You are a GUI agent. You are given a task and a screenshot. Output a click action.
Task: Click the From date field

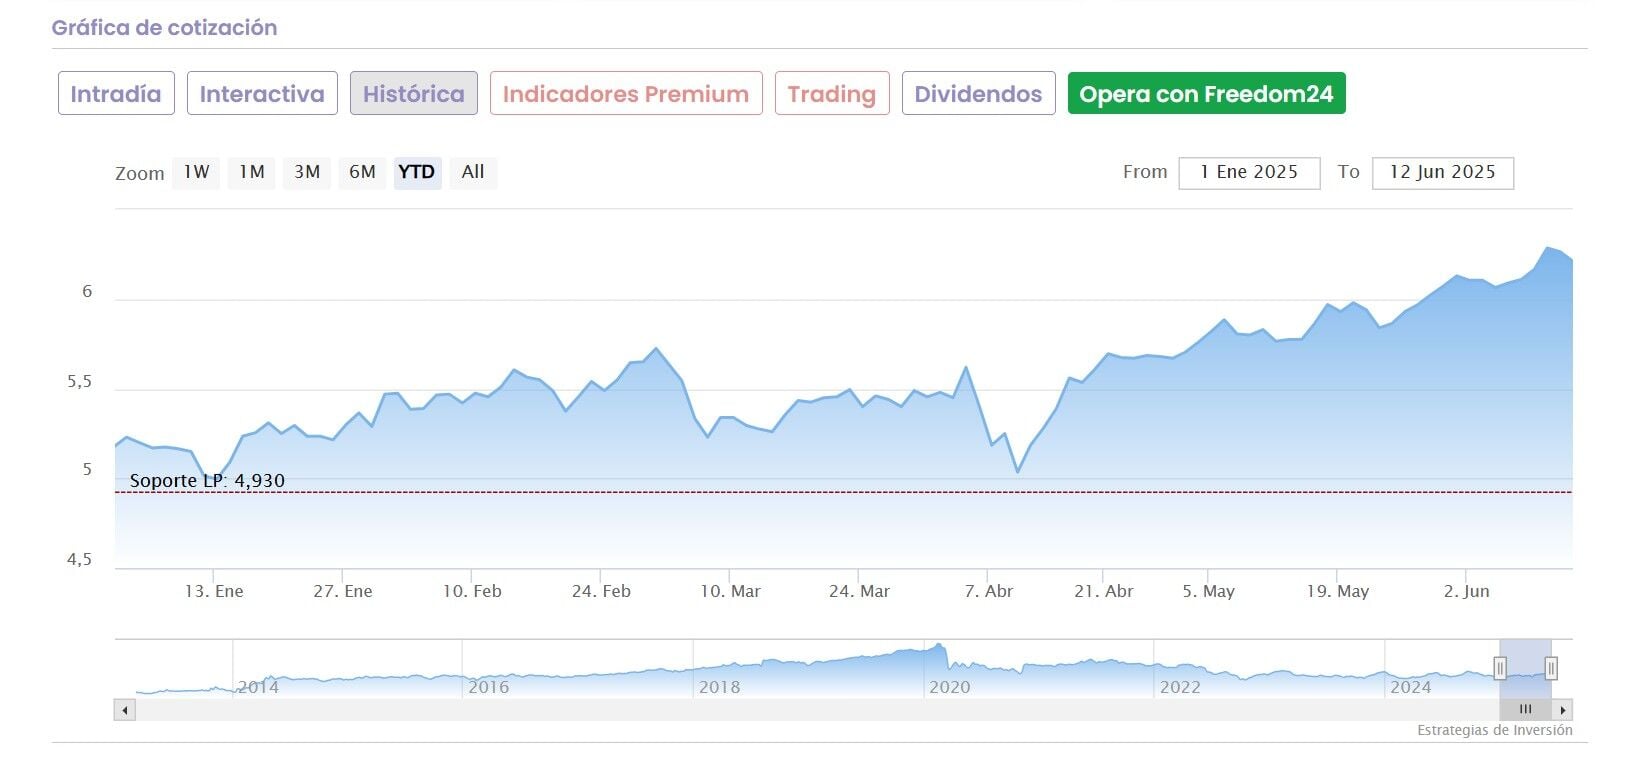(x=1249, y=172)
